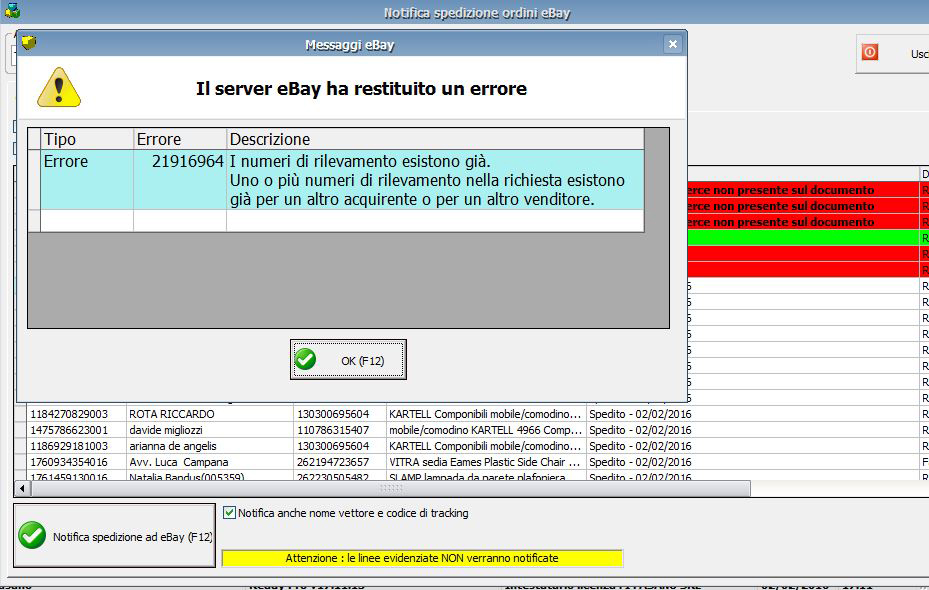The image size is (929, 590).
Task: Click Notifica spedizione ad eBay (F12) button
Action: click(114, 536)
